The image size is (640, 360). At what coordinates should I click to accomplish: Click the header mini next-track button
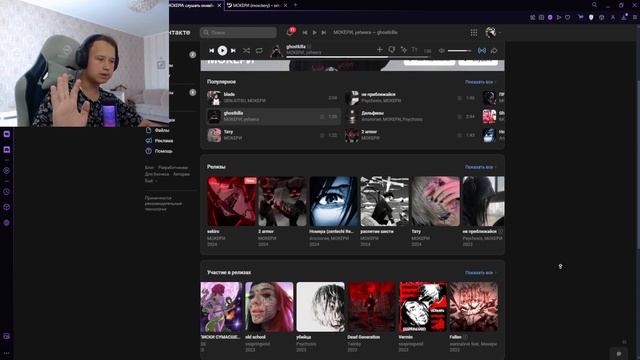tap(324, 32)
